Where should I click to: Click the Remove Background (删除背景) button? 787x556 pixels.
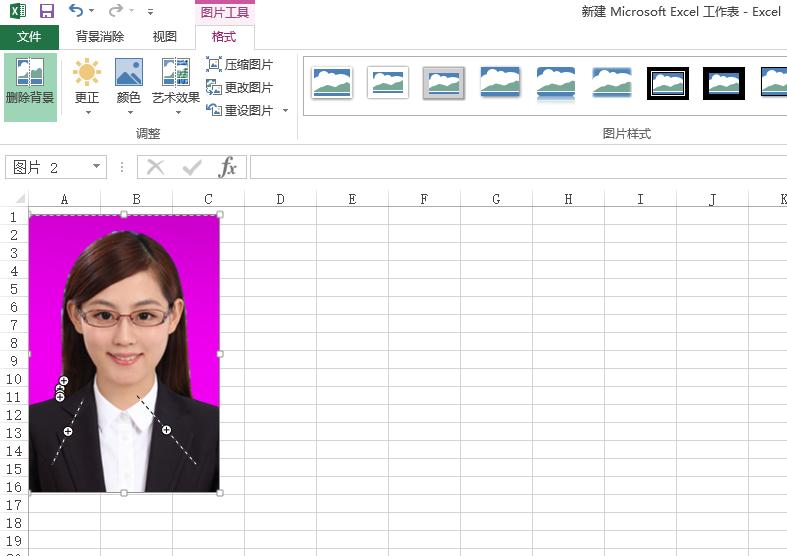[30, 86]
